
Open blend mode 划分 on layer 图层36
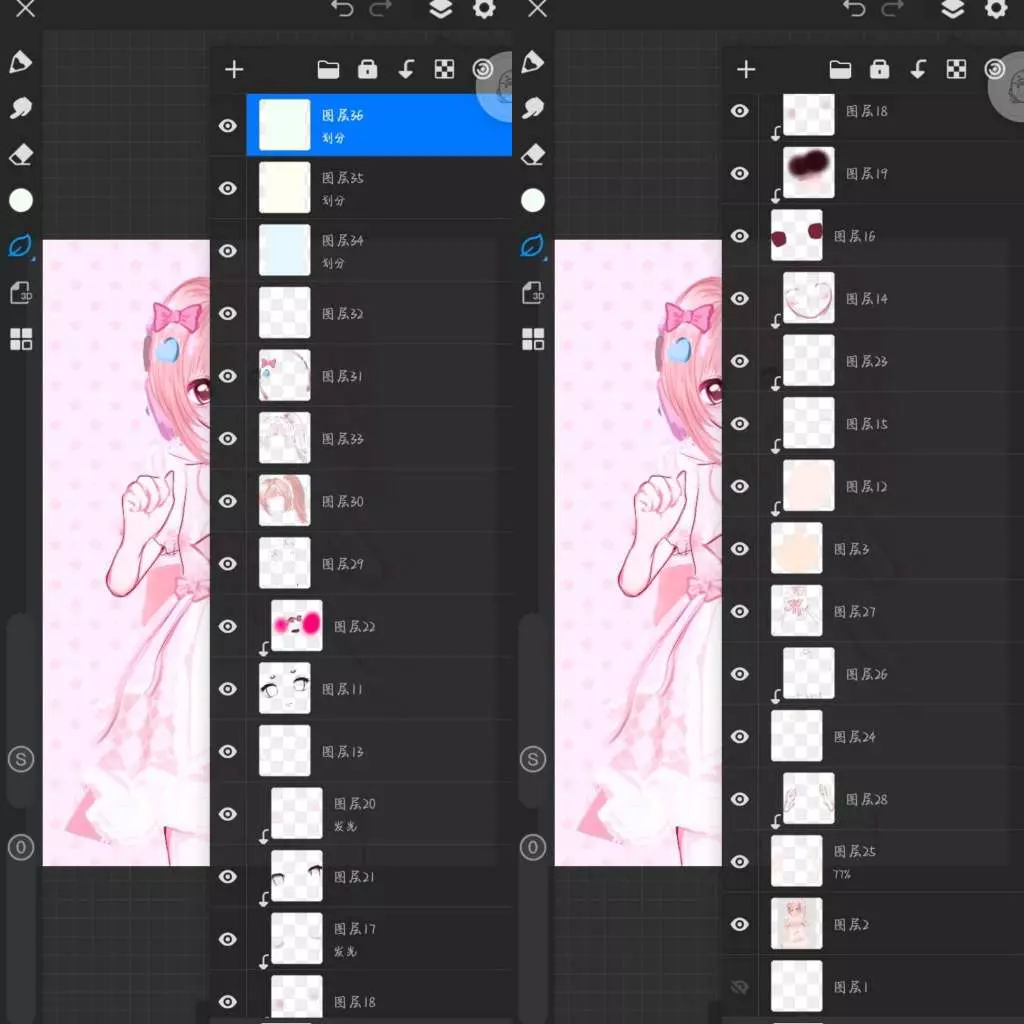pos(333,138)
